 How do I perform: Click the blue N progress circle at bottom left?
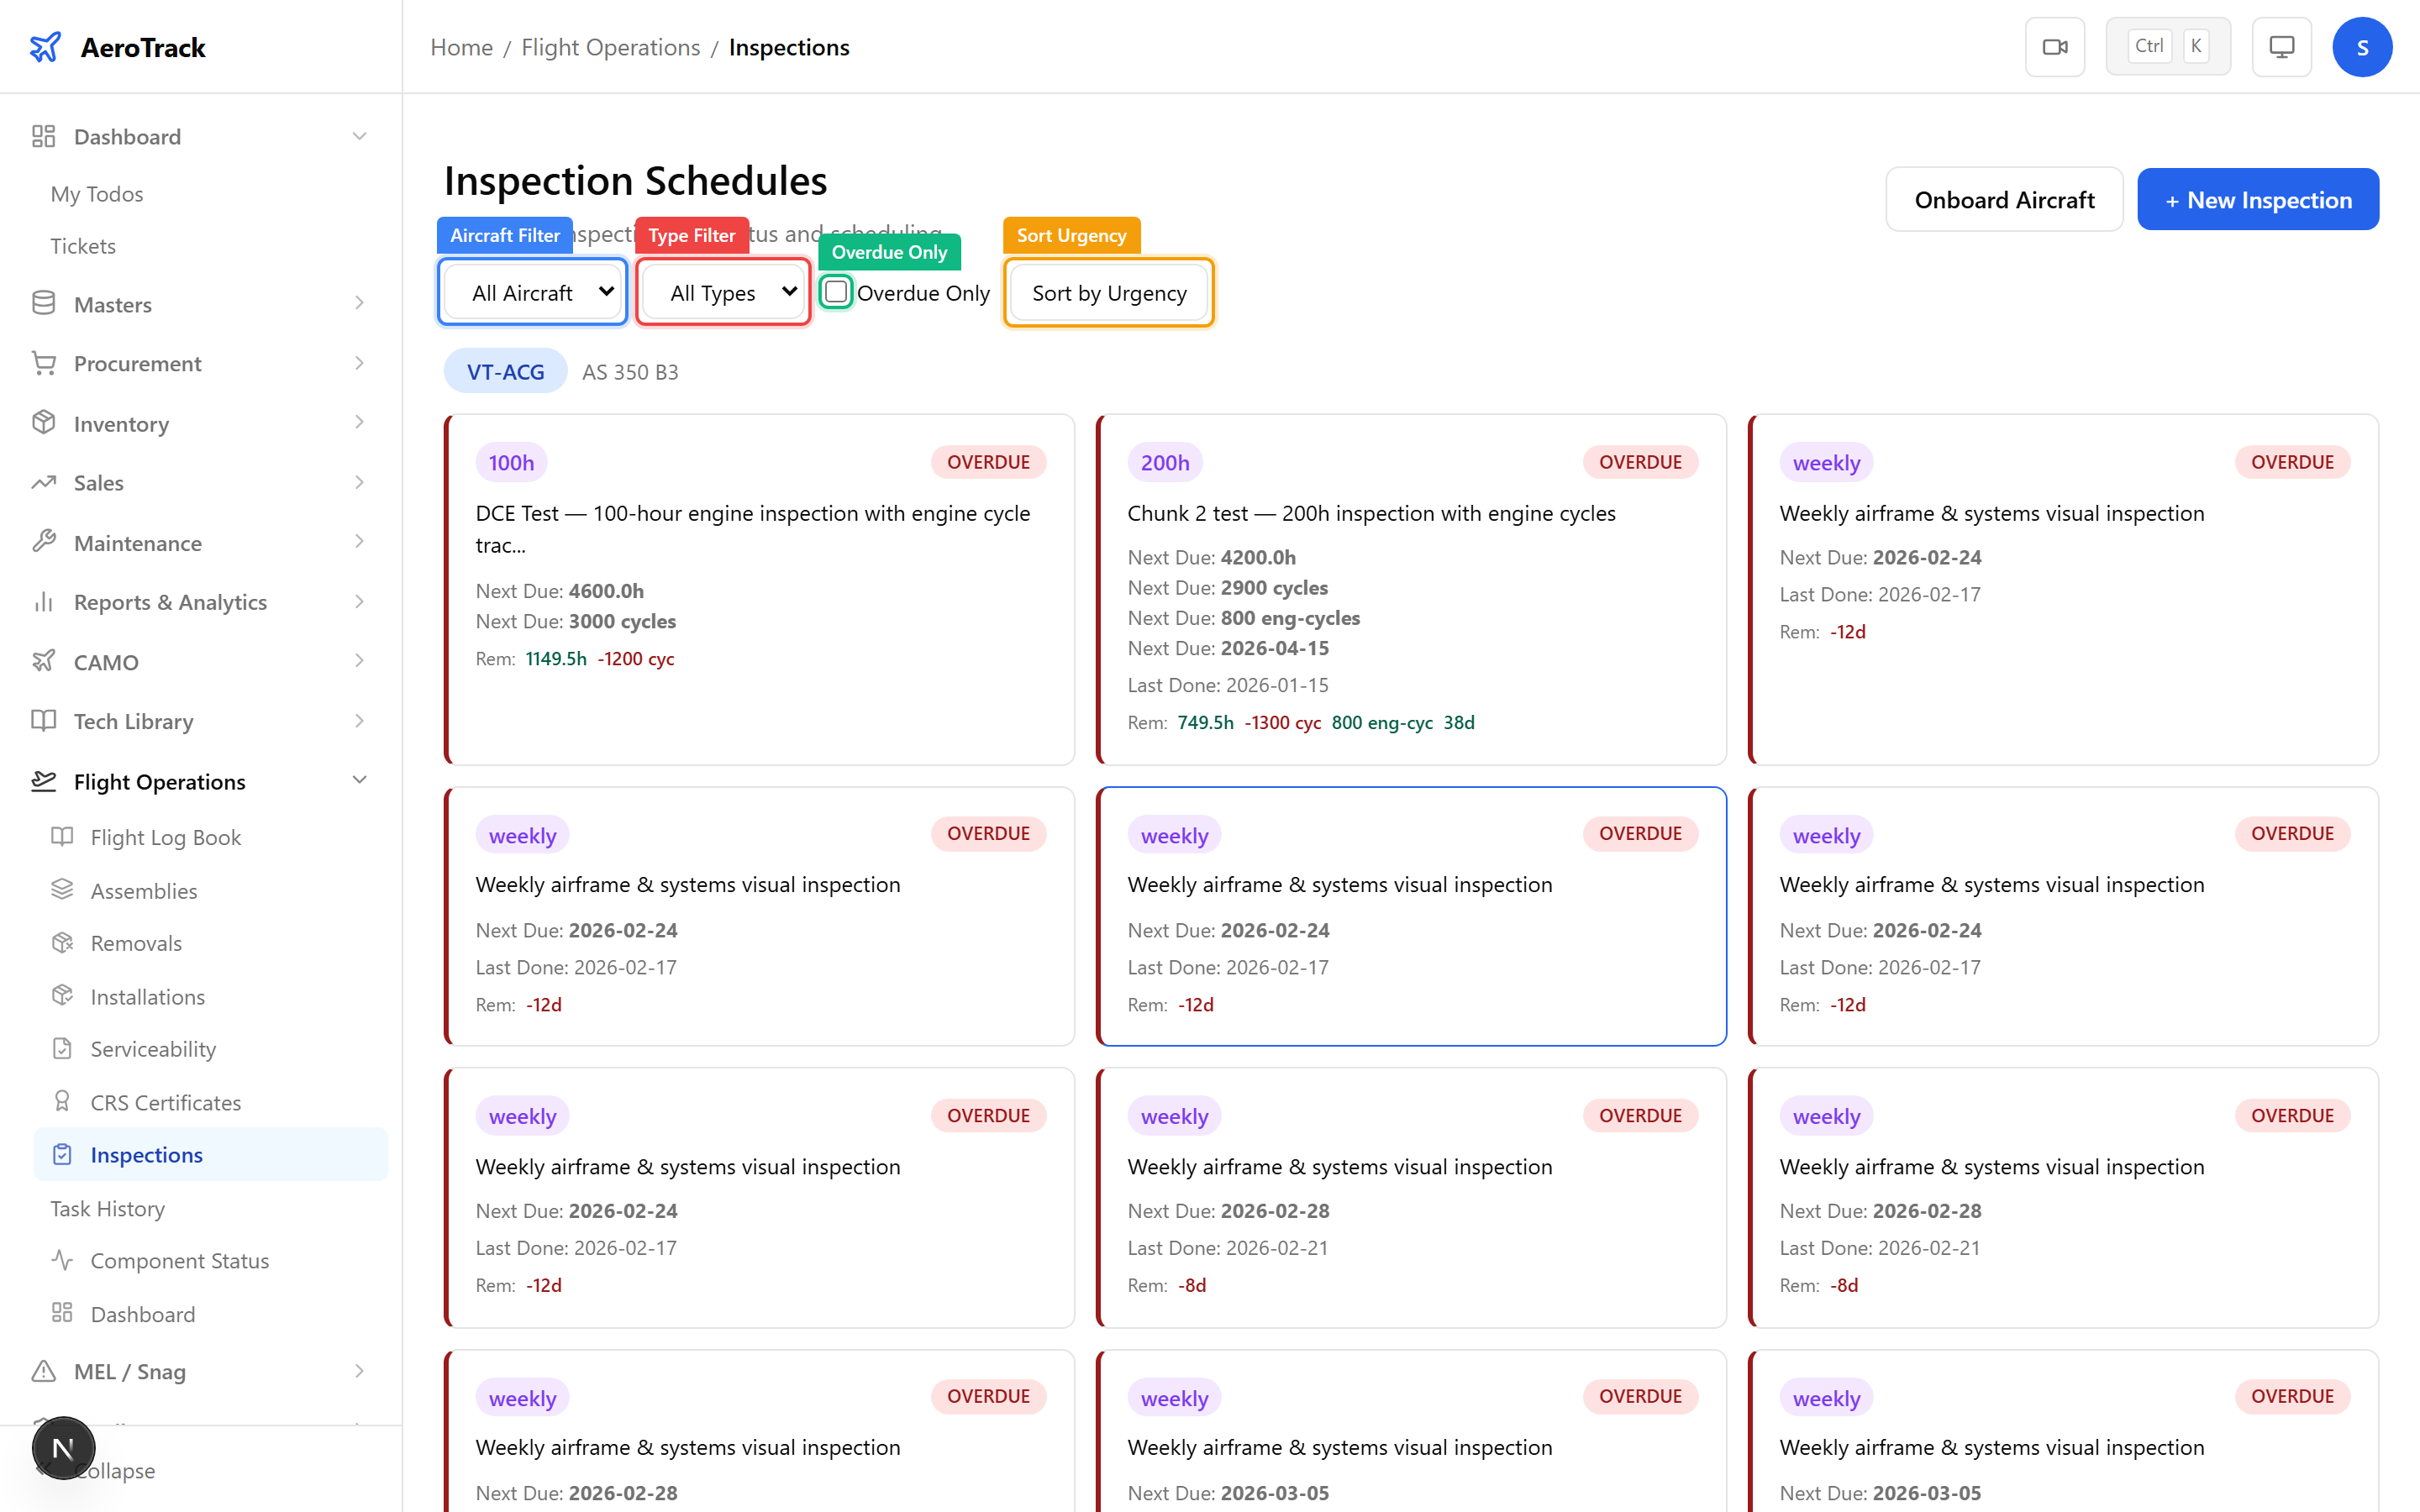[63, 1447]
